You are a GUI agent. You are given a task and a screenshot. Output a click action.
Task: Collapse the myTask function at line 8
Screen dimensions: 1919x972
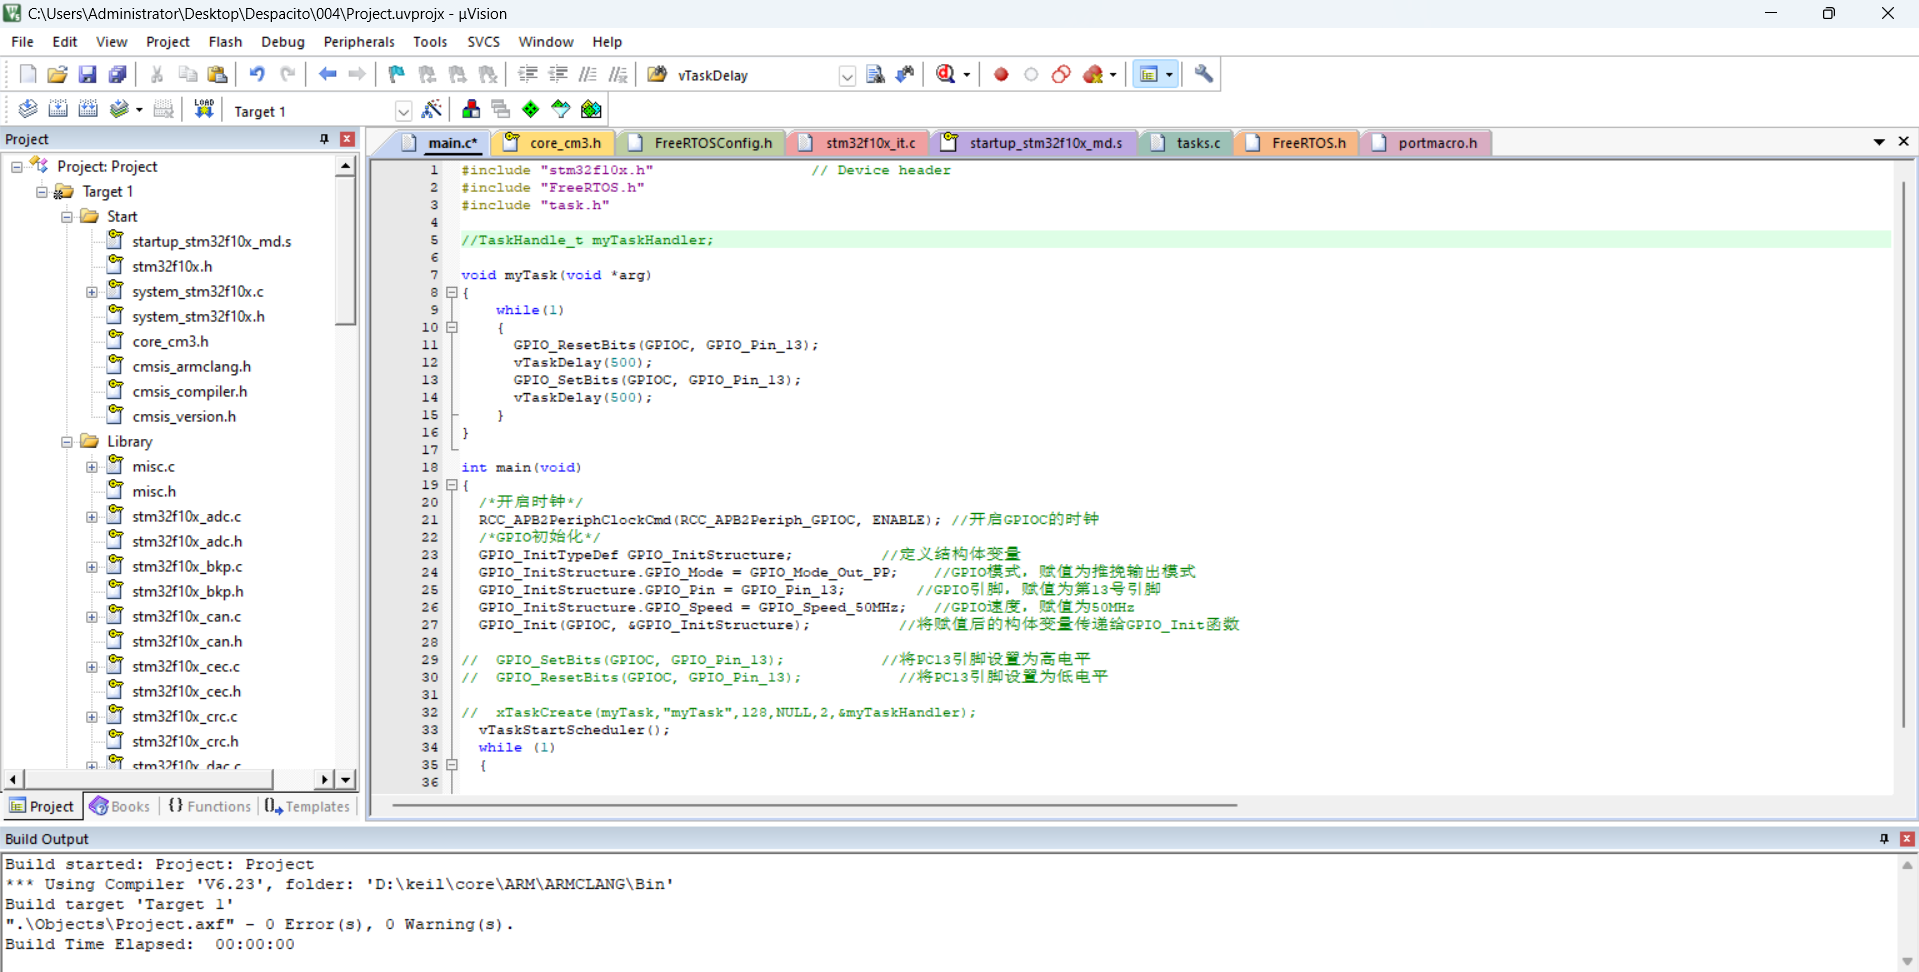click(452, 293)
